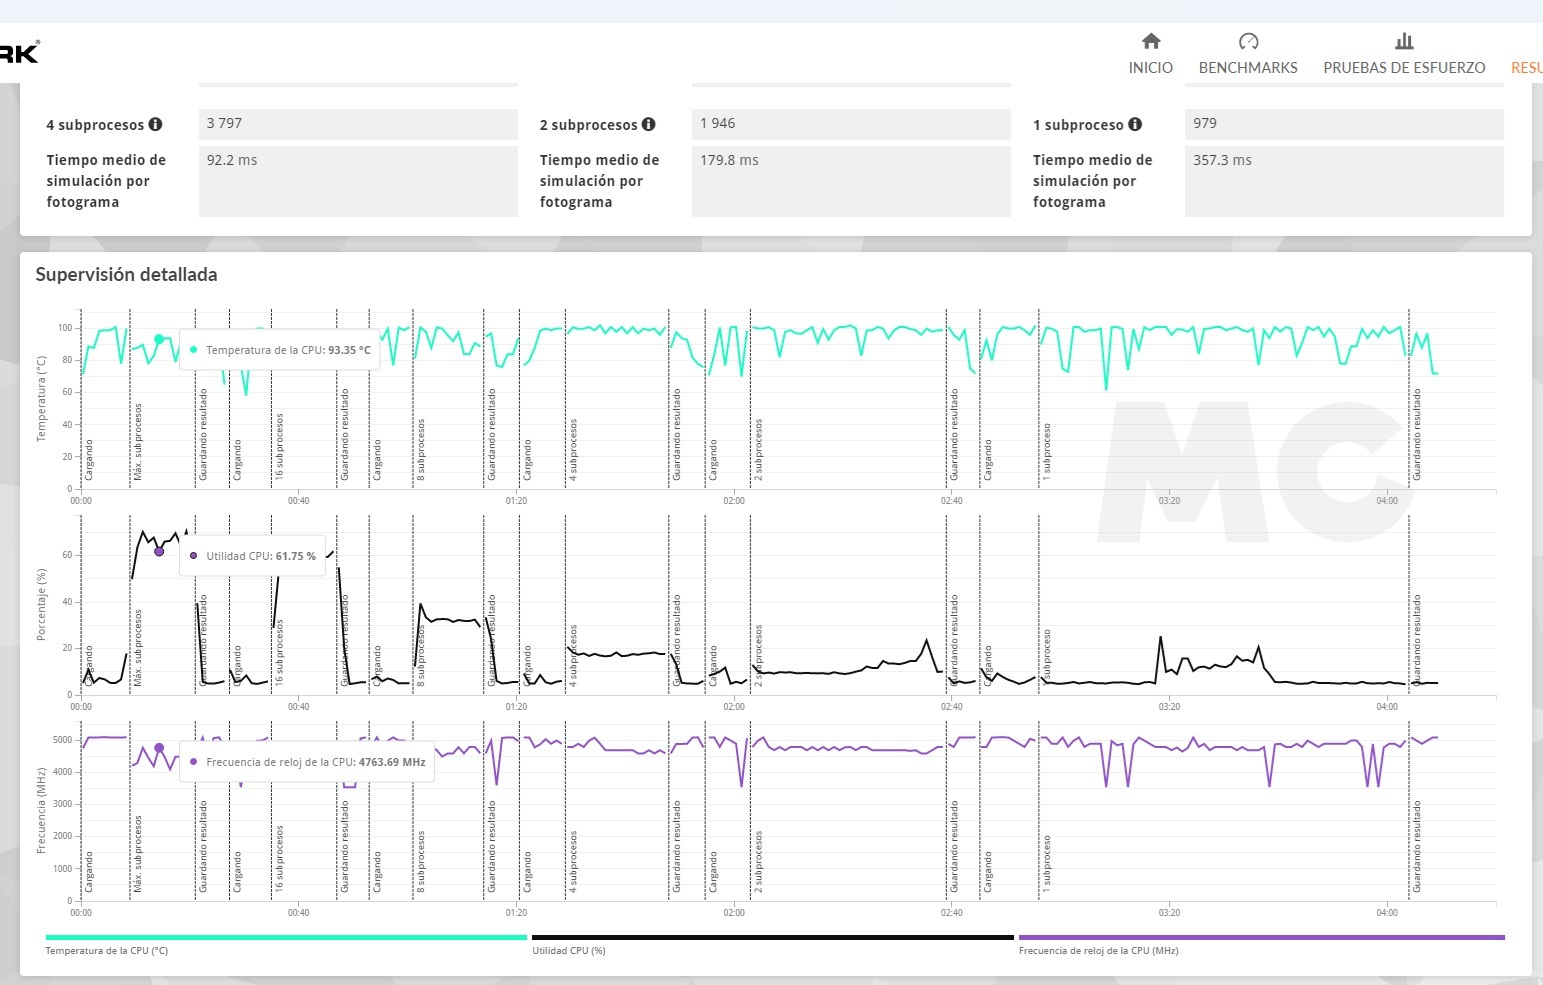Go to PRUEBAS DE ESFUERZO section
This screenshot has height=985, width=1543.
(x=1404, y=68)
